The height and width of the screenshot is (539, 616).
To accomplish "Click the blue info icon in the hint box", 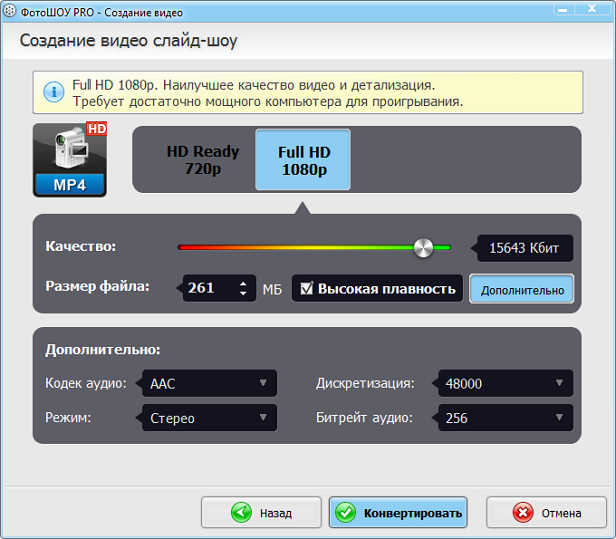I will pos(53,92).
